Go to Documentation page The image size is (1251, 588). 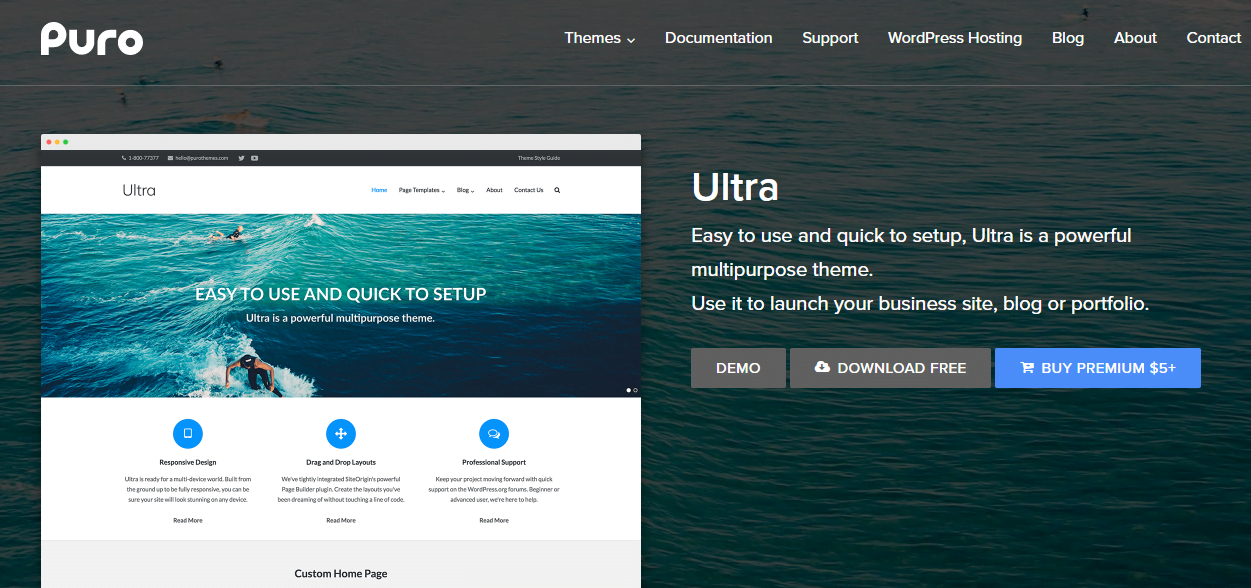(718, 38)
